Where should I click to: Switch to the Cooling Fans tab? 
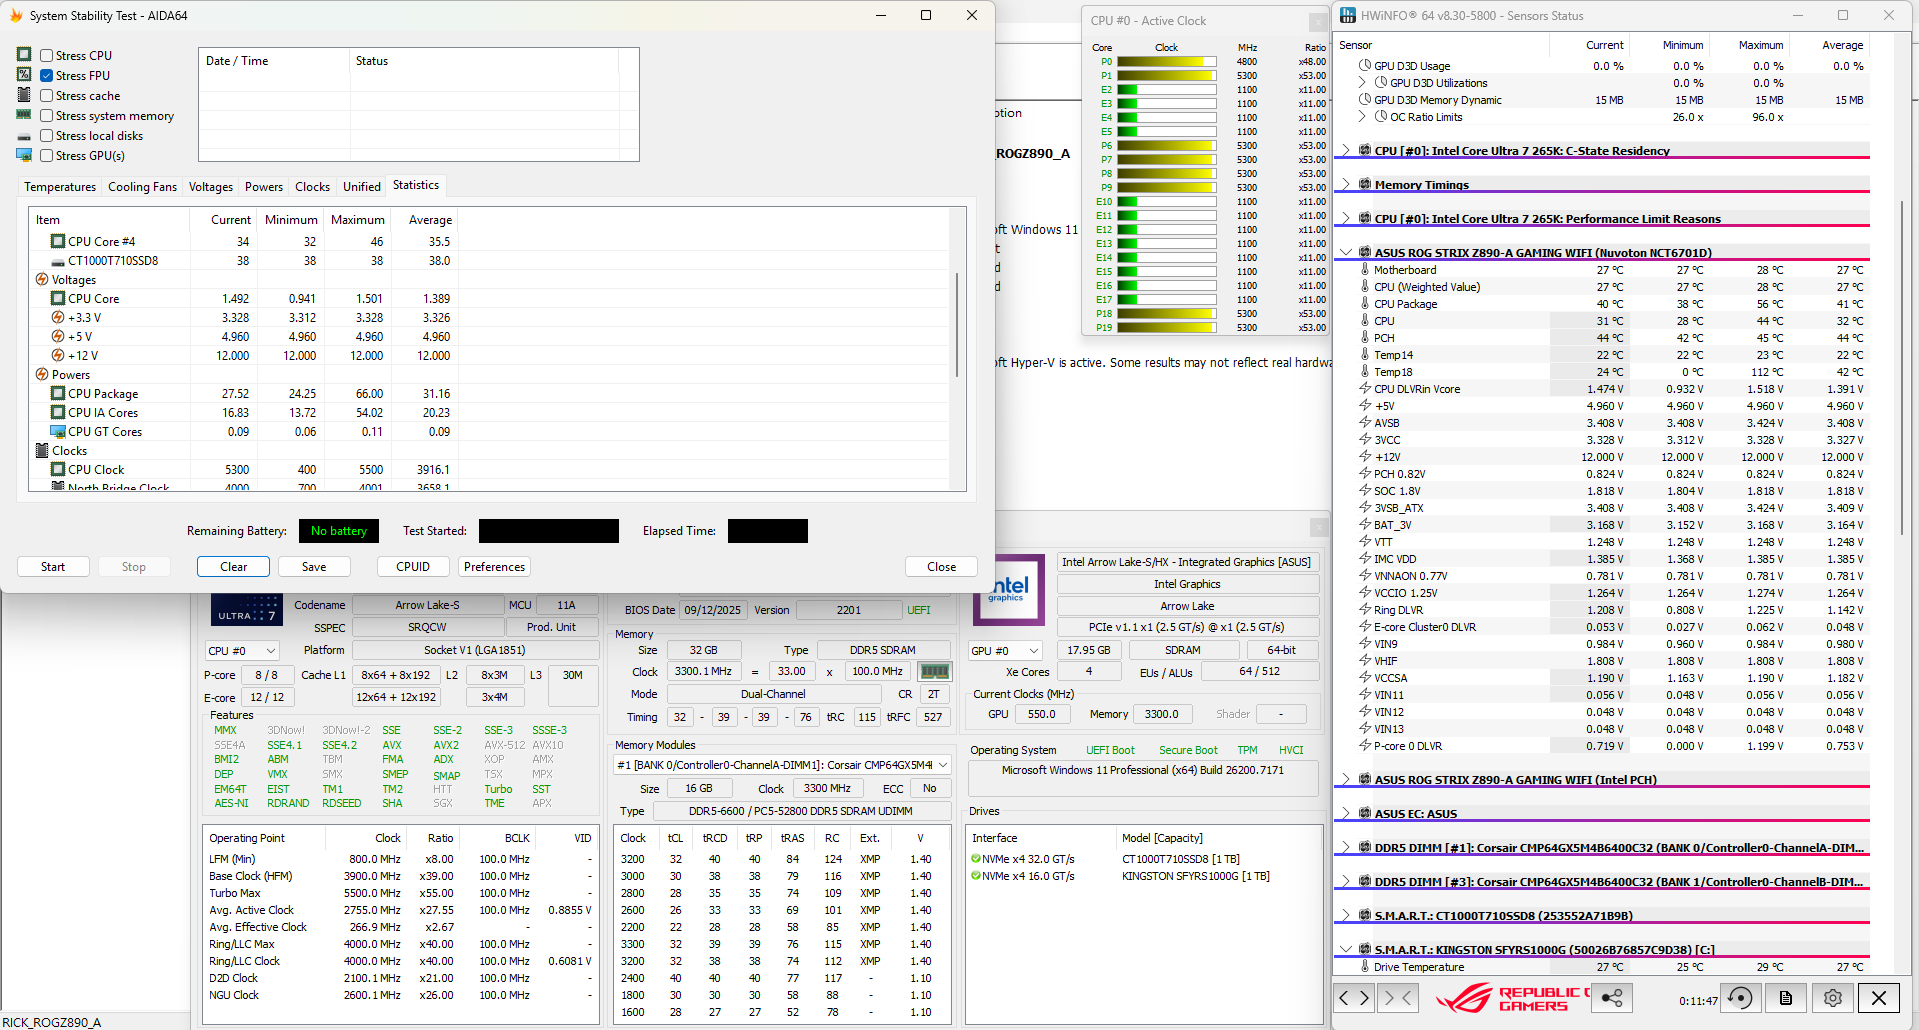pyautogui.click(x=142, y=187)
